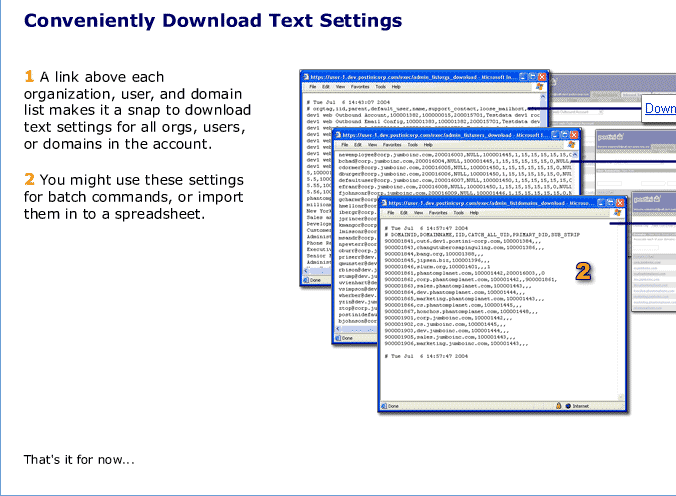Maximize the domains download window

[x=610, y=203]
